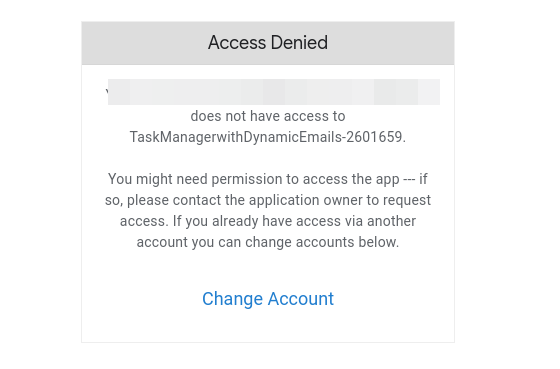Click the word 'Access' in the header
The height and width of the screenshot is (369, 560).
(x=237, y=43)
